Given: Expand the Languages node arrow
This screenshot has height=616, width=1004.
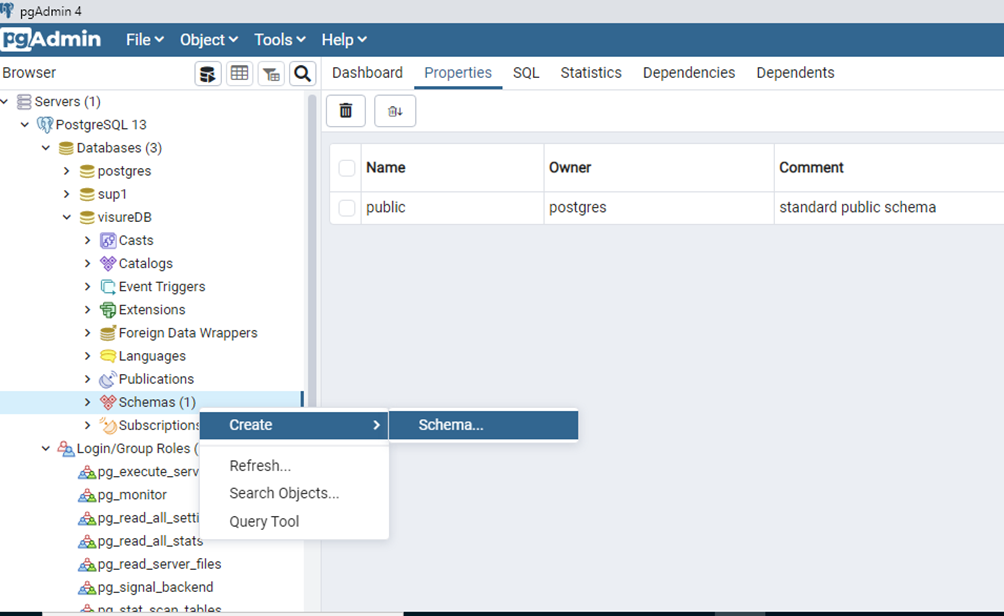Looking at the screenshot, I should tap(88, 356).
